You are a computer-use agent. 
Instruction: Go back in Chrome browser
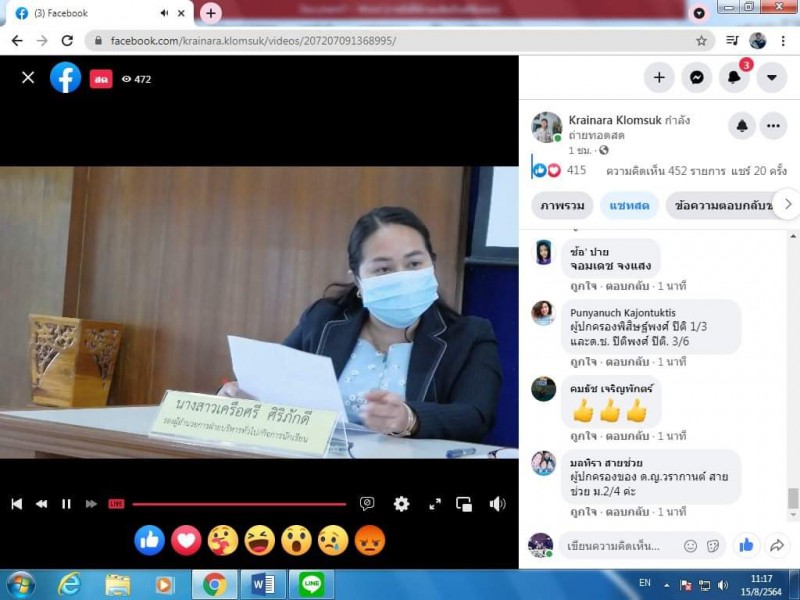pyautogui.click(x=17, y=41)
